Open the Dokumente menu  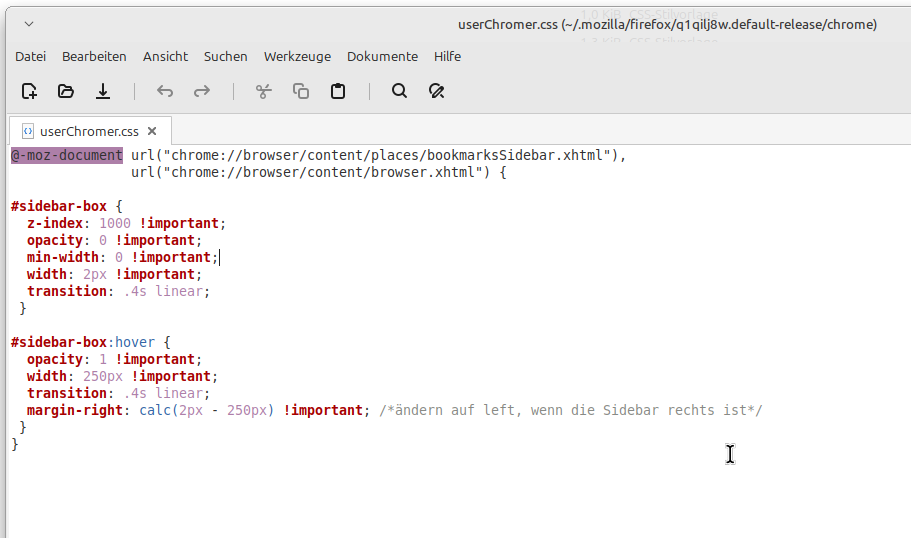pos(382,56)
